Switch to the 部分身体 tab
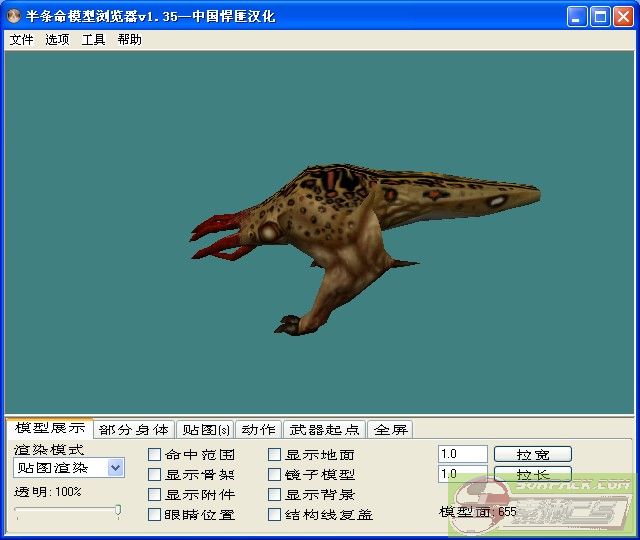Image resolution: width=640 pixels, height=540 pixels. click(134, 430)
